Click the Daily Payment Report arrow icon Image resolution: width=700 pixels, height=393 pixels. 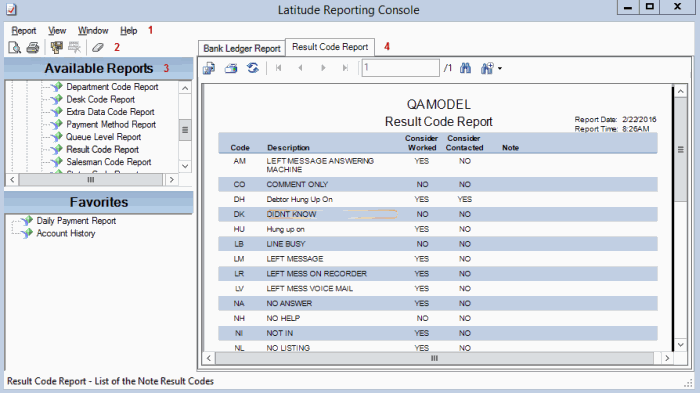coord(27,220)
